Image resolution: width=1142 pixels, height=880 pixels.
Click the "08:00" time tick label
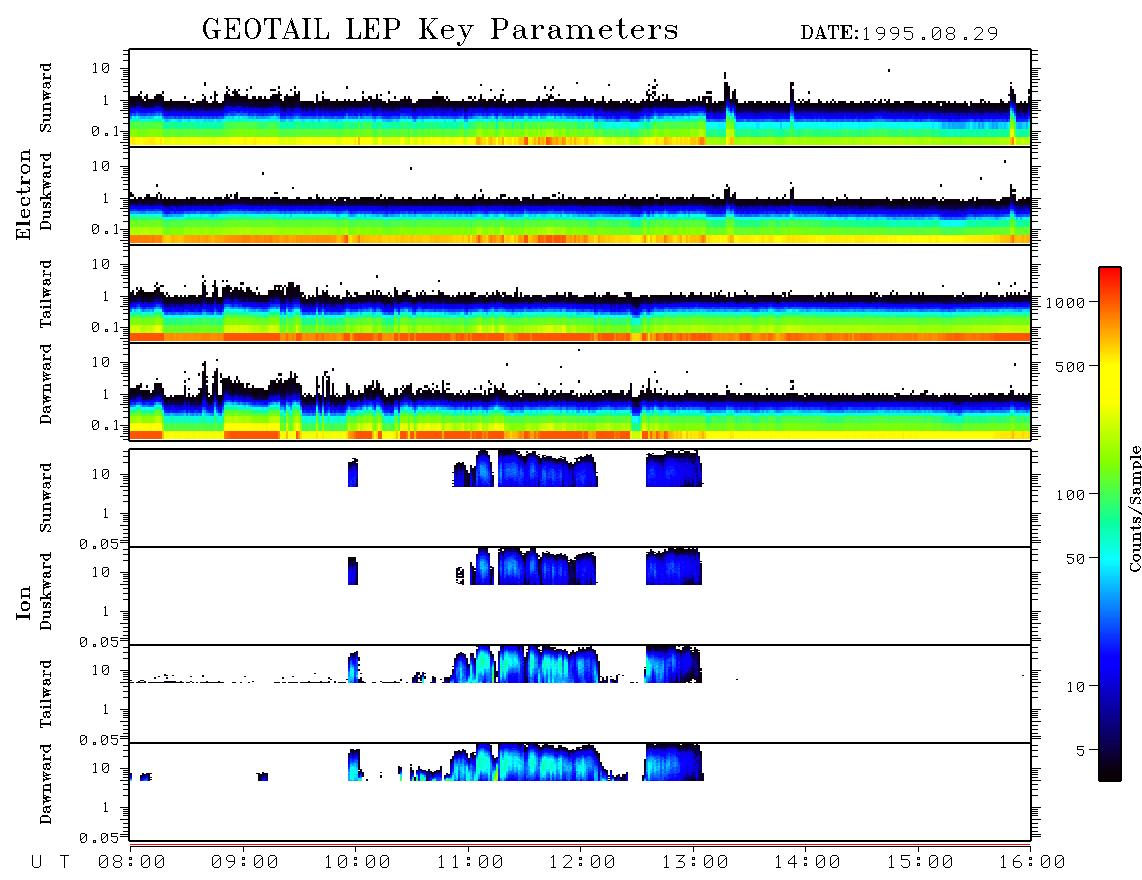pyautogui.click(x=132, y=862)
